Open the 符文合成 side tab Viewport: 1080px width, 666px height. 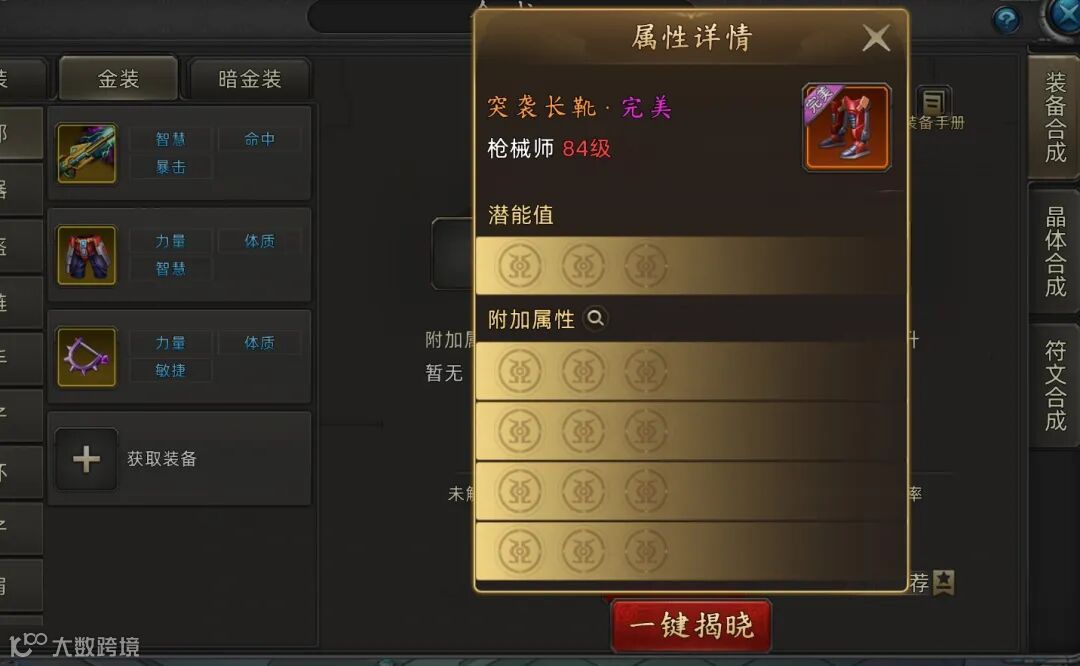click(x=1055, y=385)
